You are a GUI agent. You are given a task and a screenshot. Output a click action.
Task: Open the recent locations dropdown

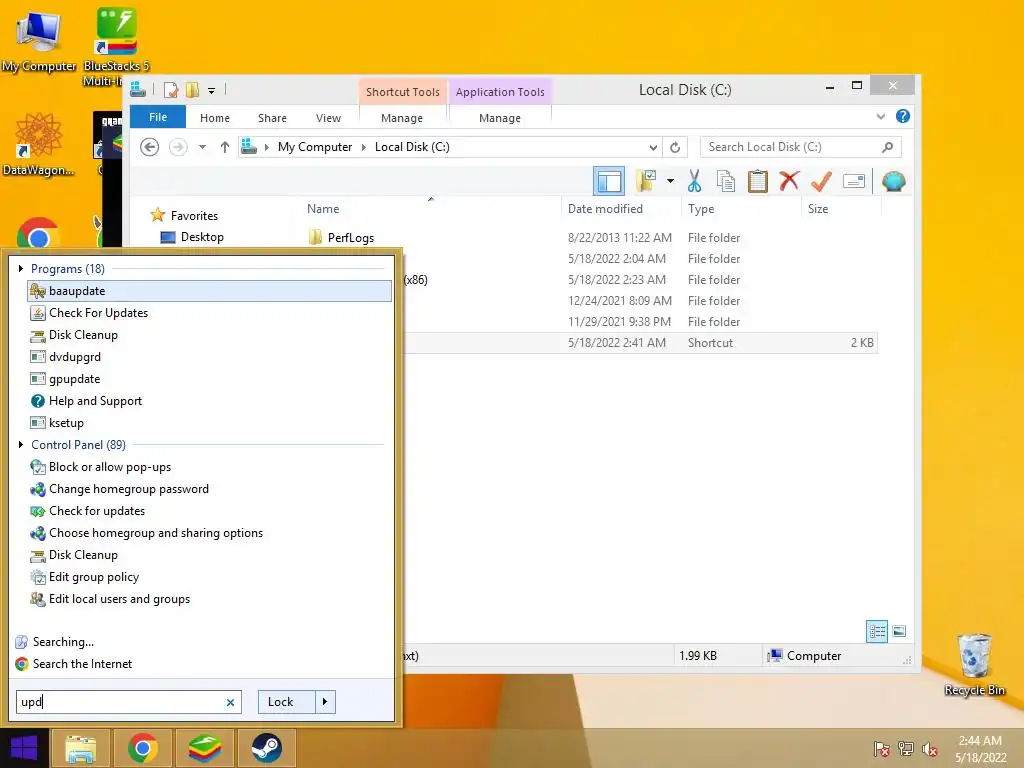coord(202,147)
